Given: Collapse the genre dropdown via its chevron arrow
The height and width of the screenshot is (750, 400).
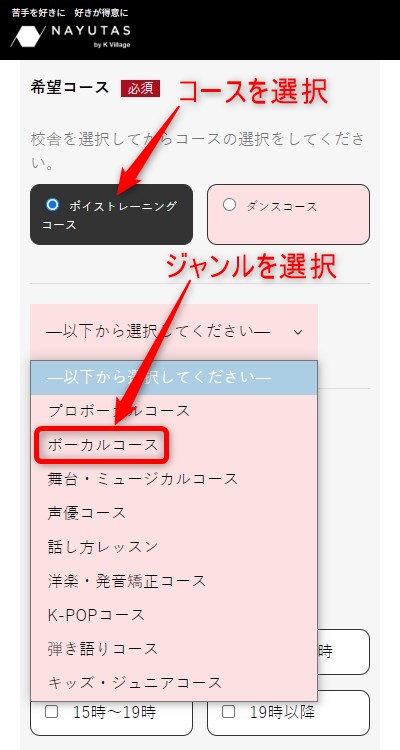Looking at the screenshot, I should coord(298,331).
